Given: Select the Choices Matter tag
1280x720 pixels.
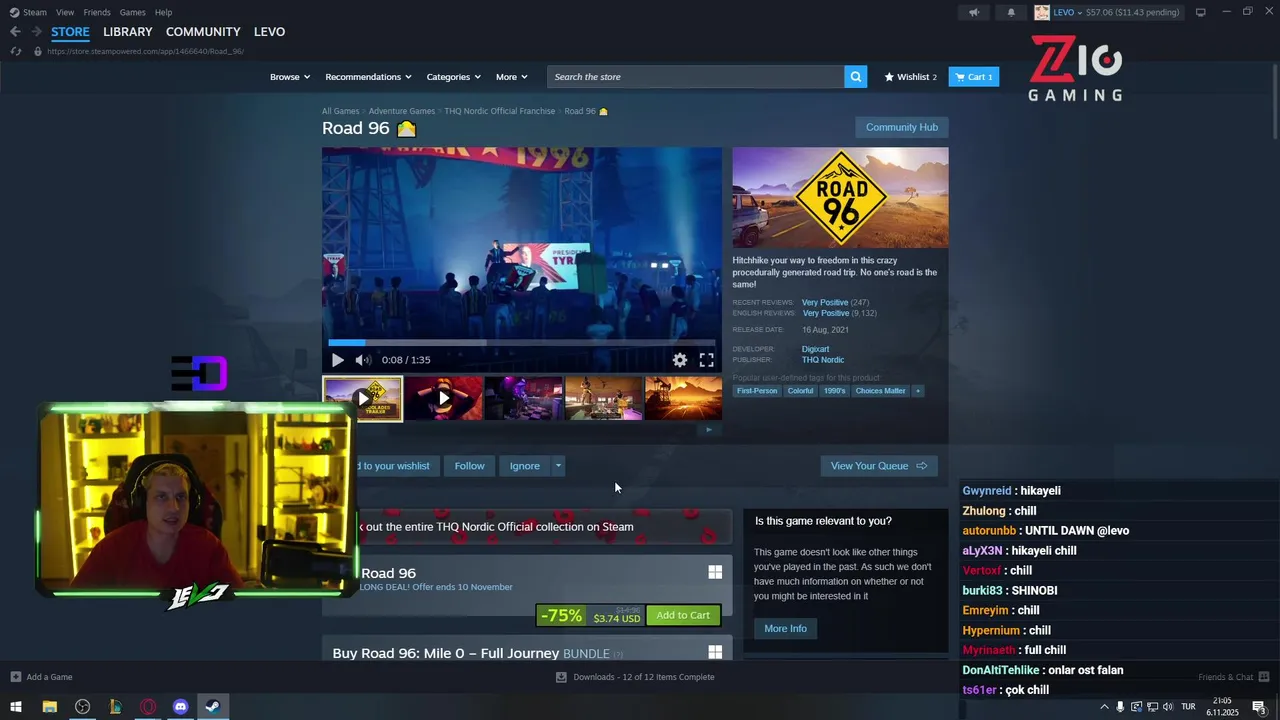Looking at the screenshot, I should pos(880,391).
